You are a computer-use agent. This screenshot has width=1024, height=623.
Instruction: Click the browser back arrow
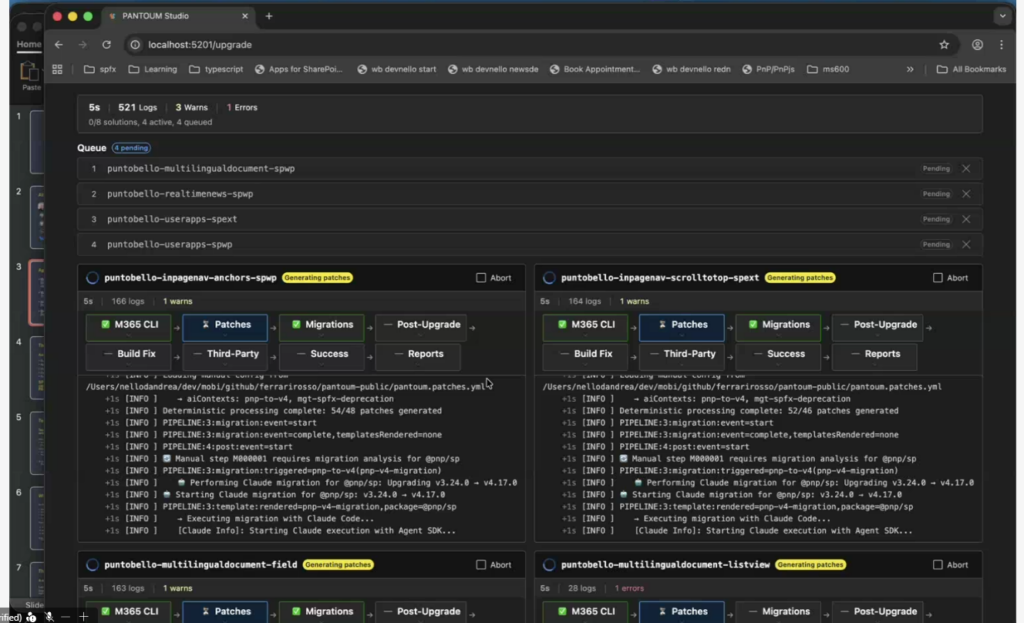pyautogui.click(x=58, y=45)
